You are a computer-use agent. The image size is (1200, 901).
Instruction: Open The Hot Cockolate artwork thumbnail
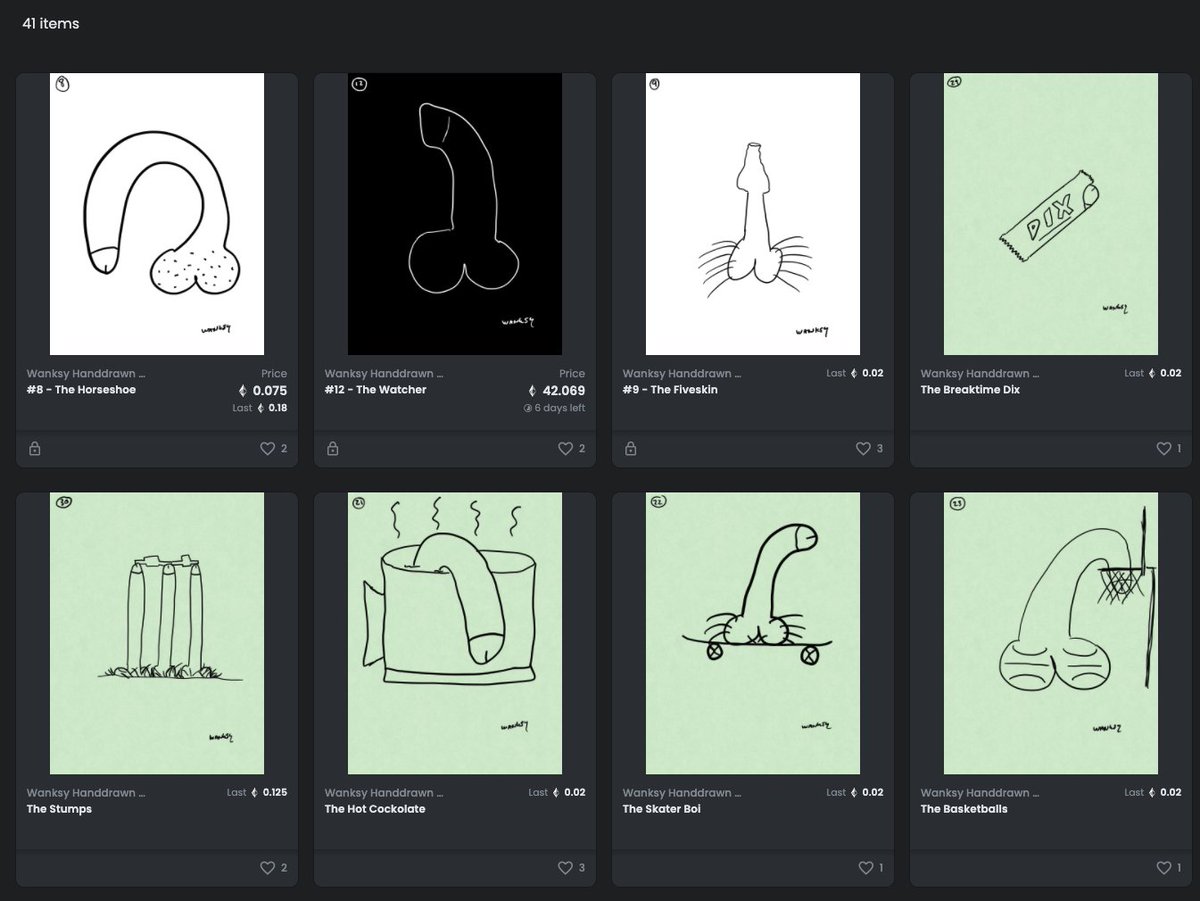[x=455, y=633]
